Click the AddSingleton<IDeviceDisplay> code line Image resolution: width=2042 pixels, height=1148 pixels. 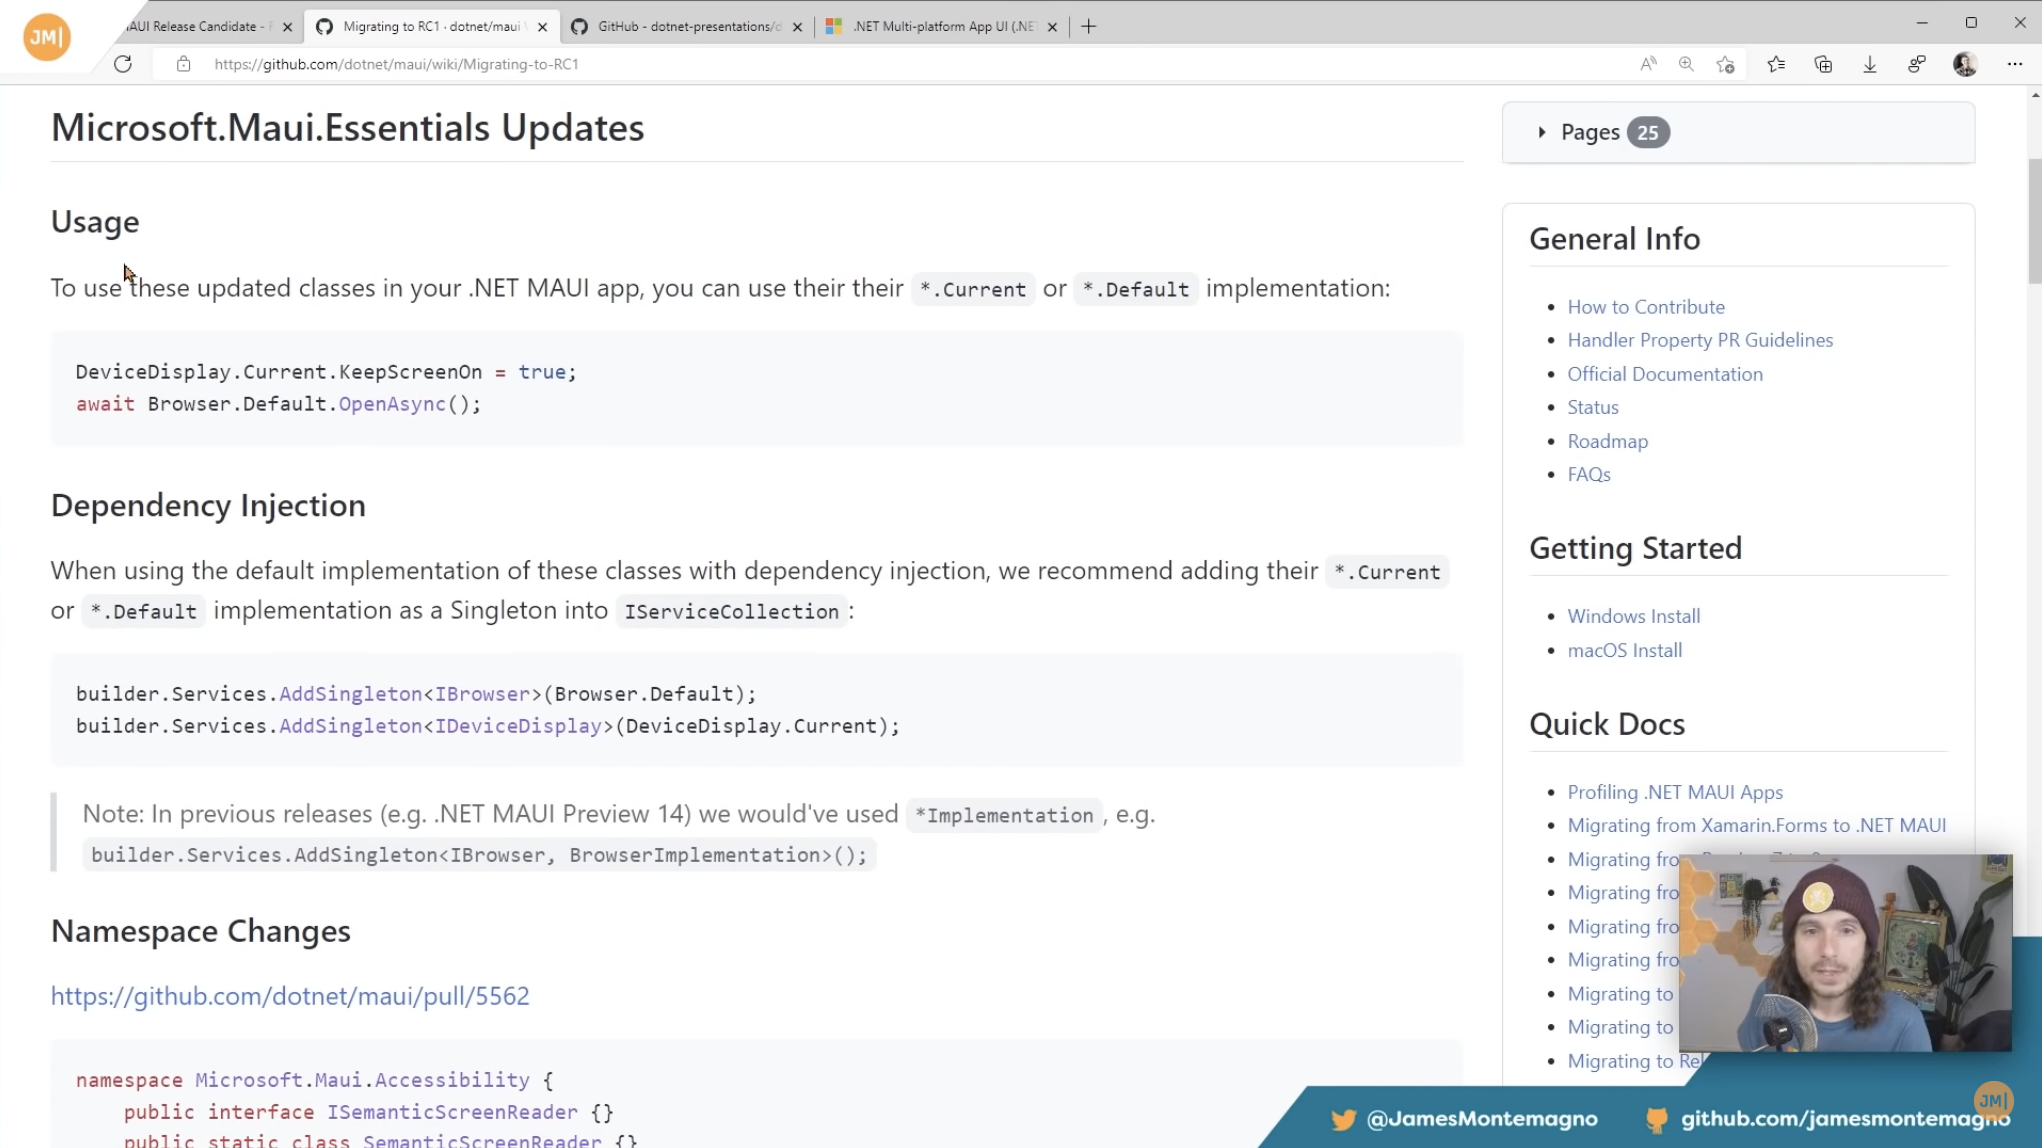click(x=488, y=726)
